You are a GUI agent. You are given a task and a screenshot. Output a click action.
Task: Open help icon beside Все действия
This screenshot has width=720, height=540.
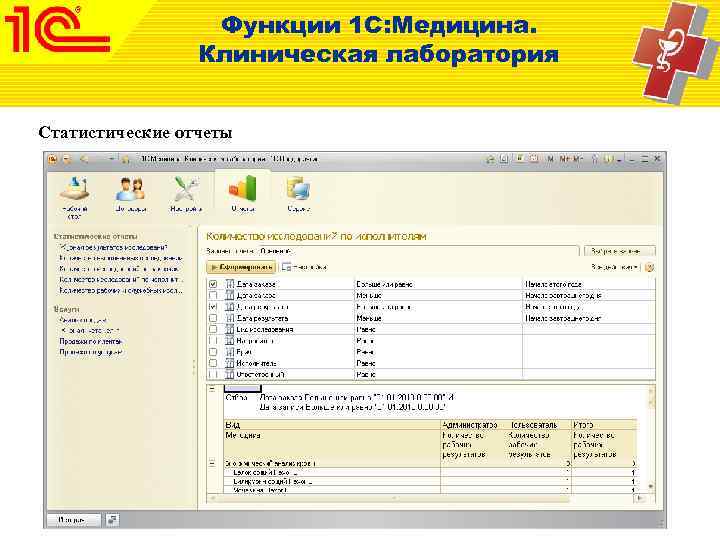tap(649, 267)
